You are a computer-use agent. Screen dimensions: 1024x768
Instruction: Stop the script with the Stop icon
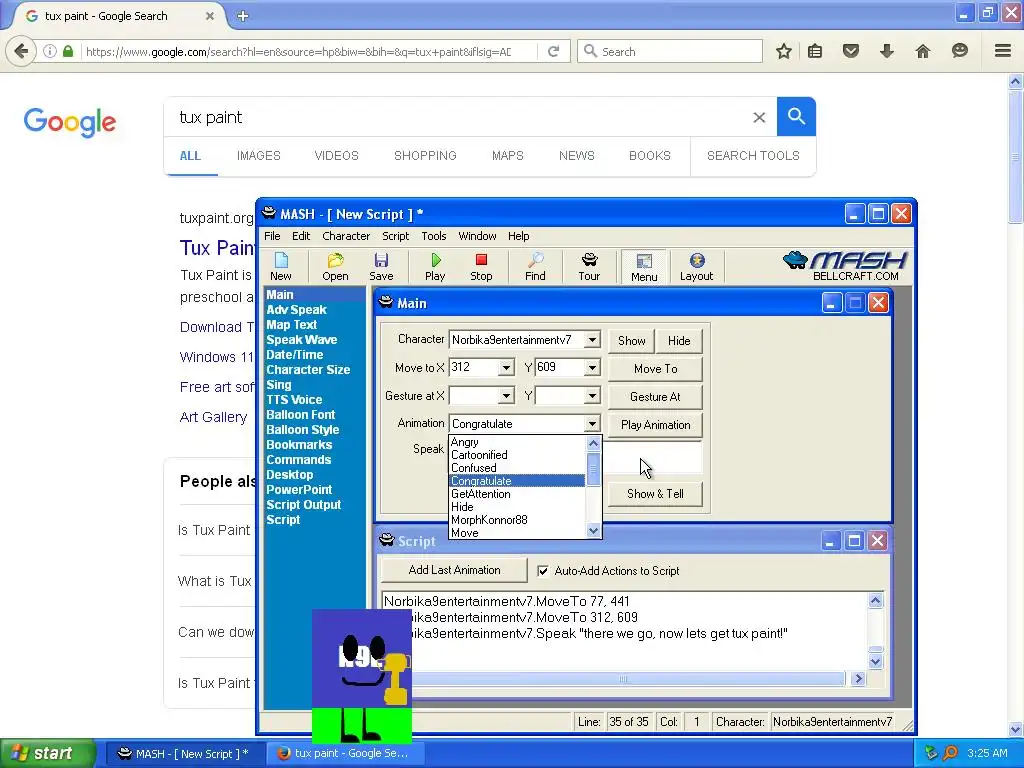[481, 266]
